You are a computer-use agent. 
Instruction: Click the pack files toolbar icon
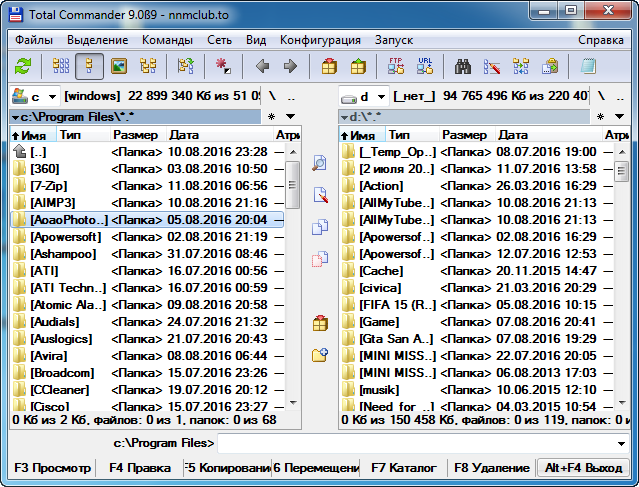coord(329,66)
